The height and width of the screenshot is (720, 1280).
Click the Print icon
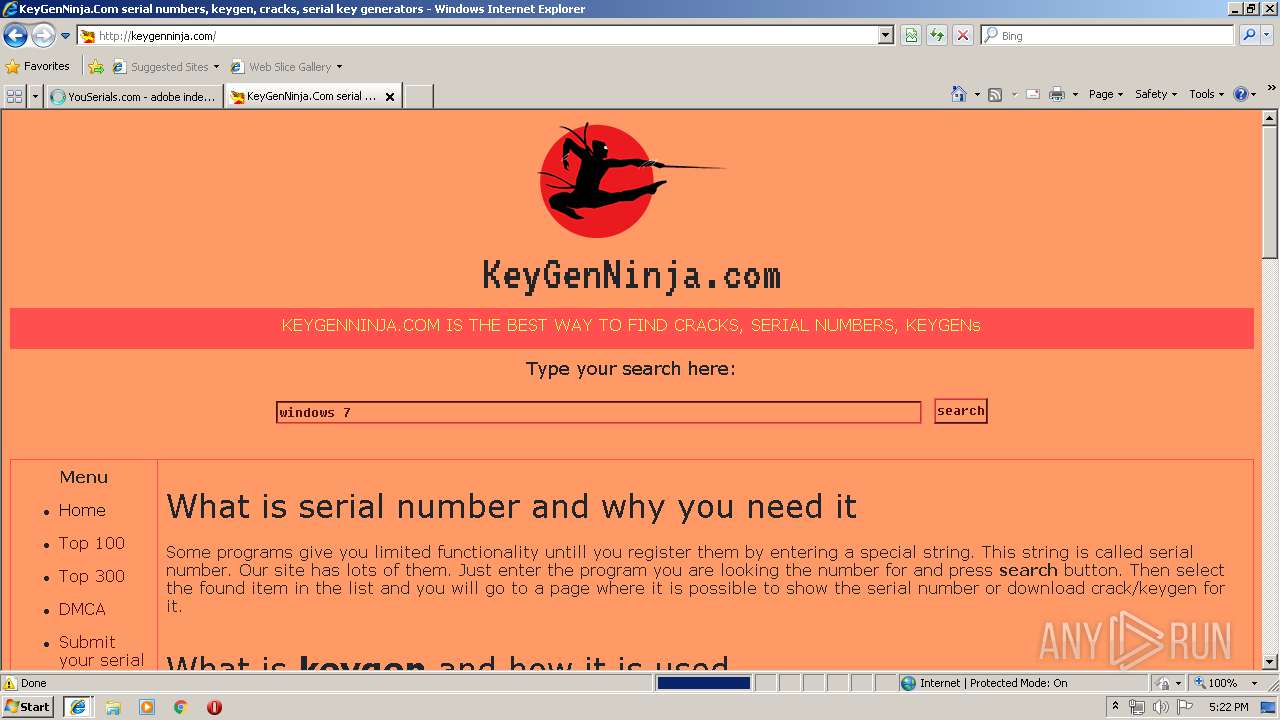point(1057,94)
